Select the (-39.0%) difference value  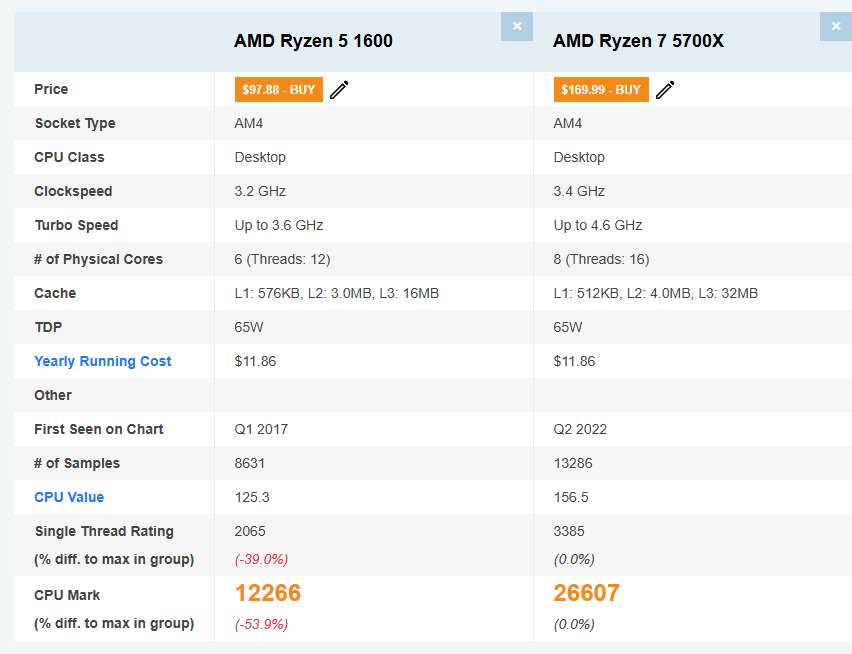pos(261,559)
